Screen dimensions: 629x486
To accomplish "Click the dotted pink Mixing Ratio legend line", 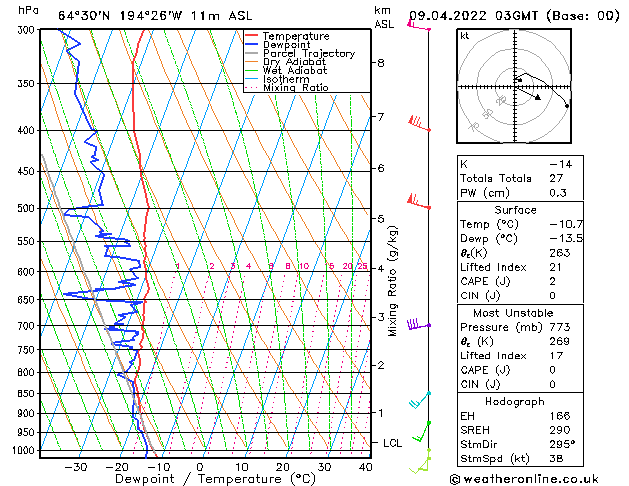I will click(x=252, y=87).
